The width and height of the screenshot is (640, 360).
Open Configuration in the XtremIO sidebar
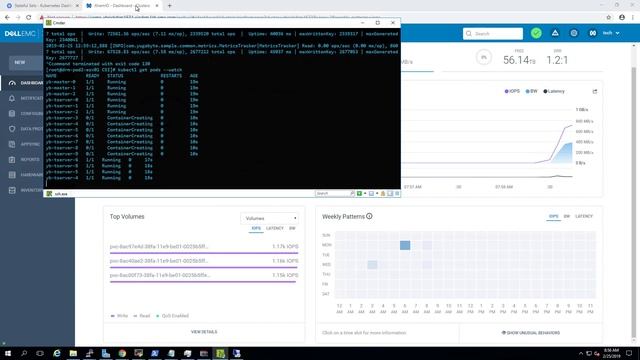pos(26,113)
